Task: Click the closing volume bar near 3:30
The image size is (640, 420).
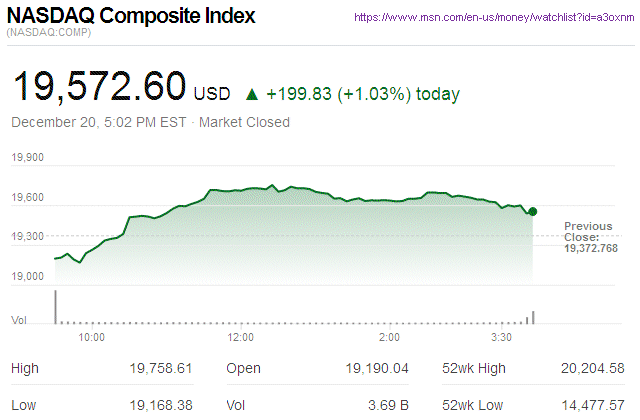Action: click(534, 317)
